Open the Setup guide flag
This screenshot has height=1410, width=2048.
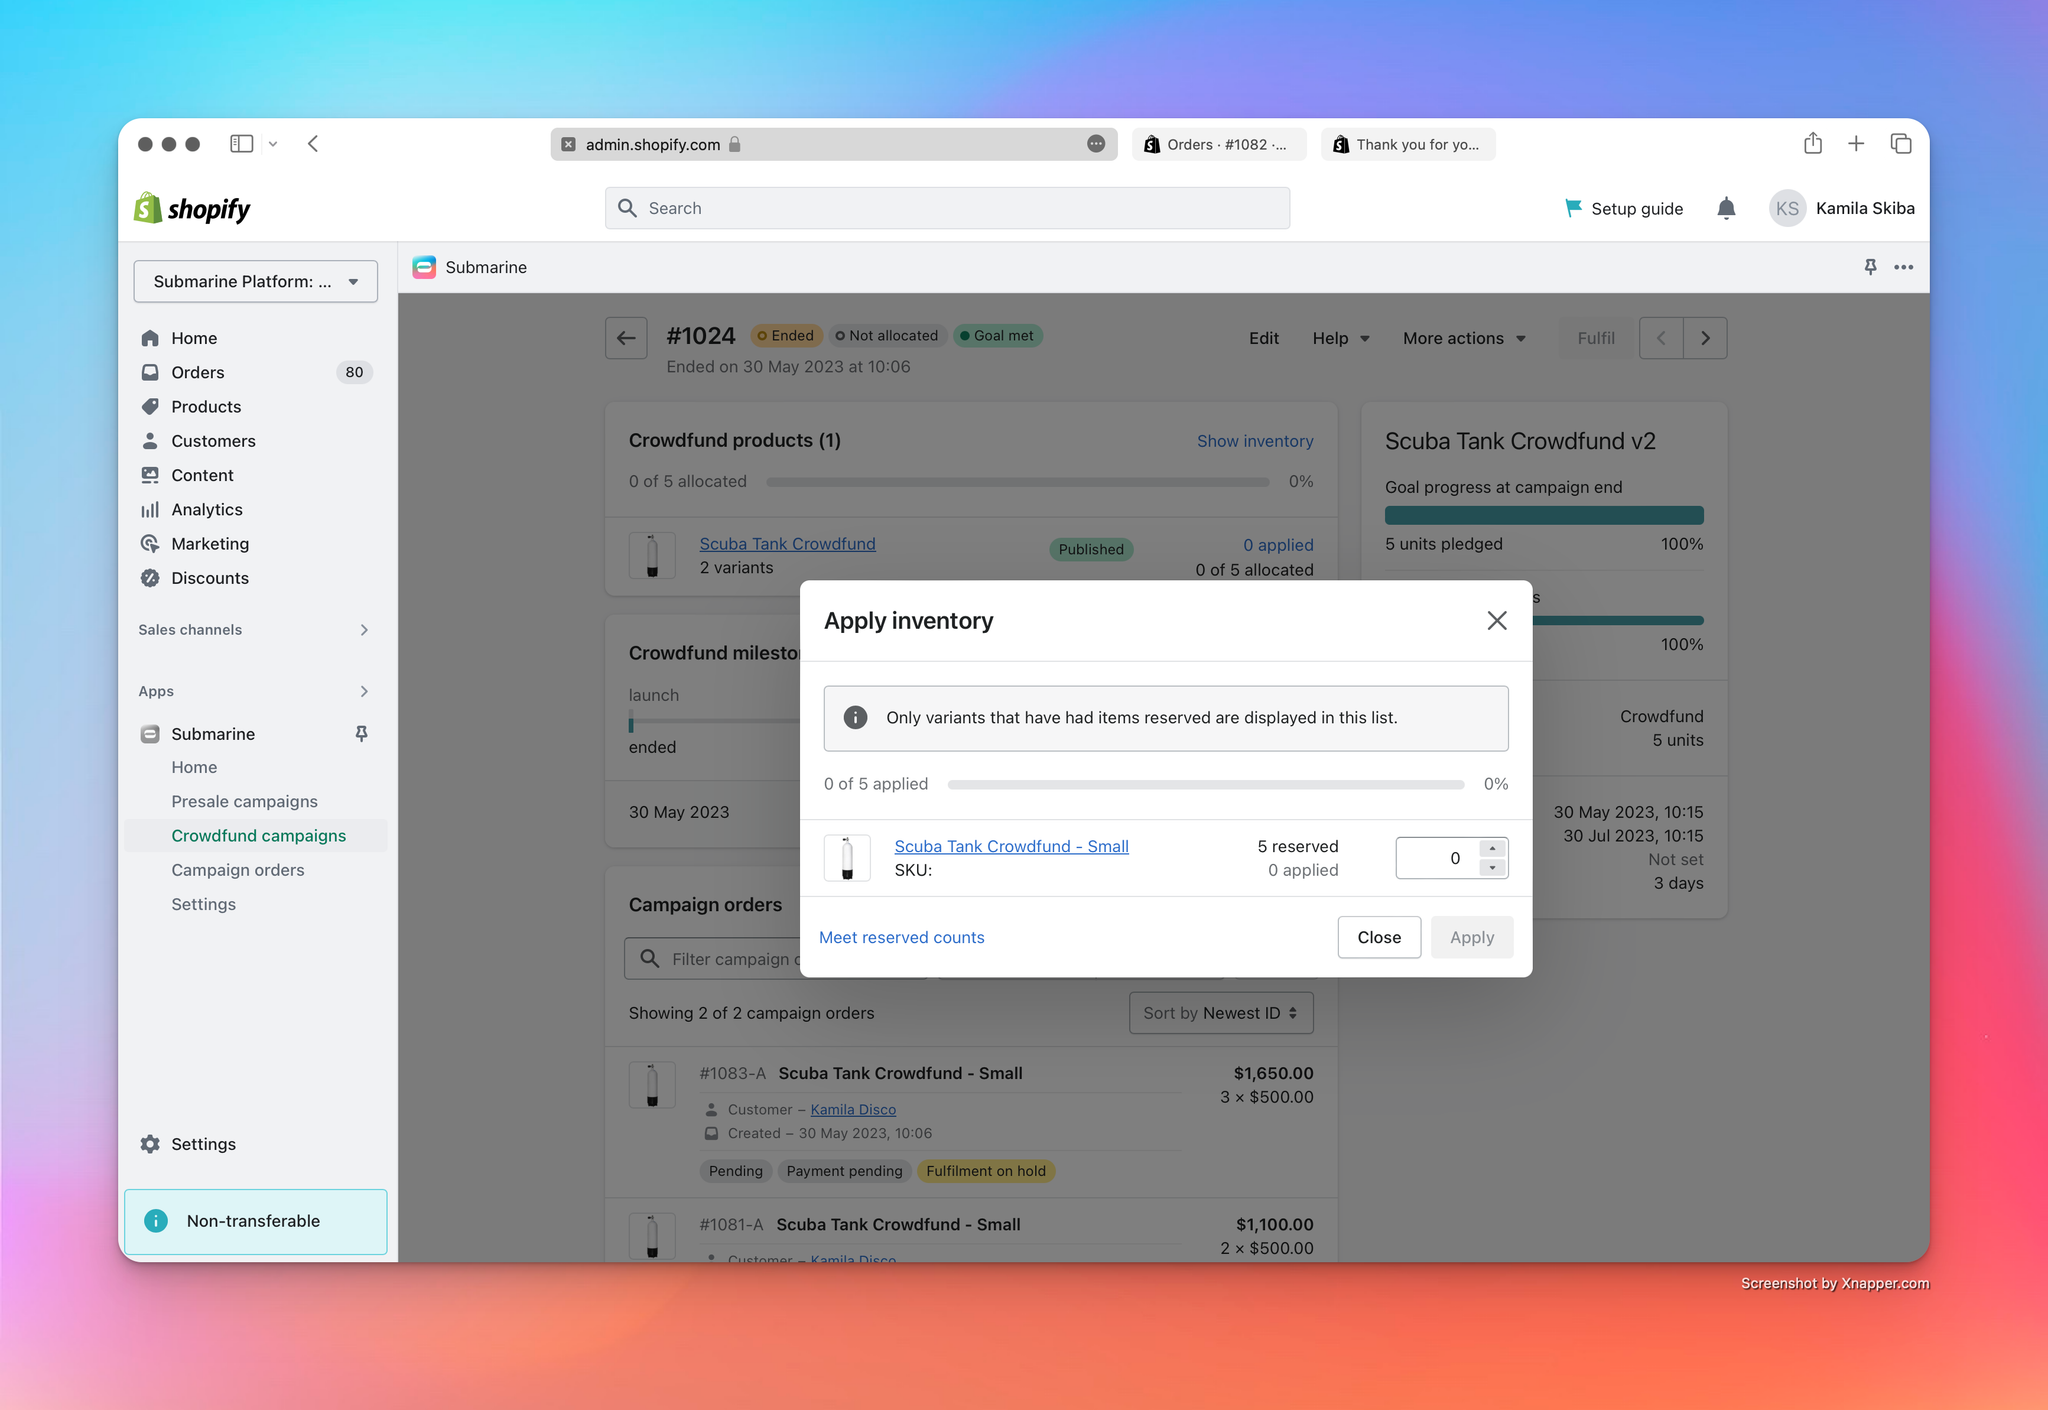(x=1623, y=208)
